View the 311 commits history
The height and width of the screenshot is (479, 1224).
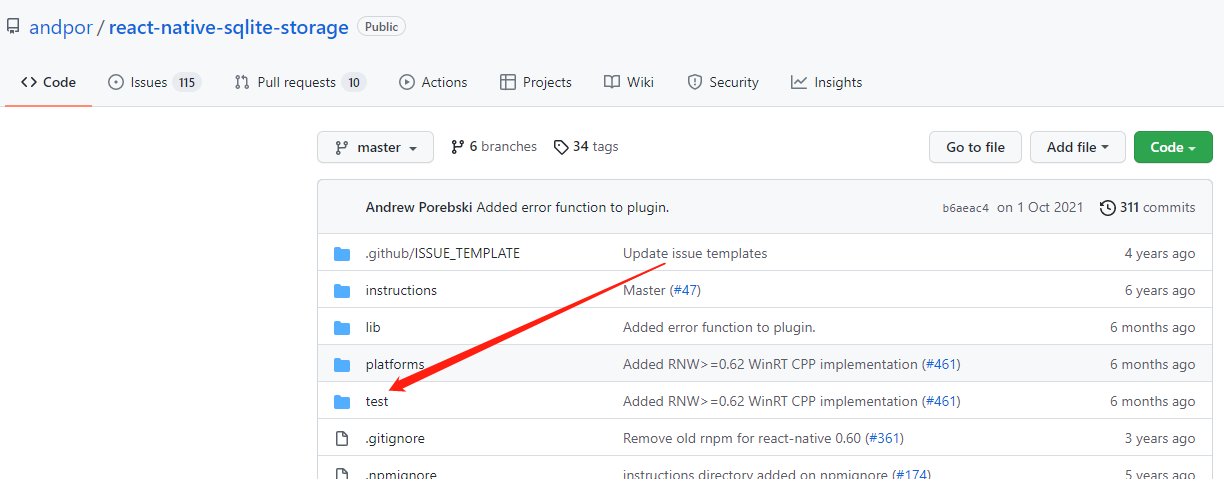tap(1147, 207)
